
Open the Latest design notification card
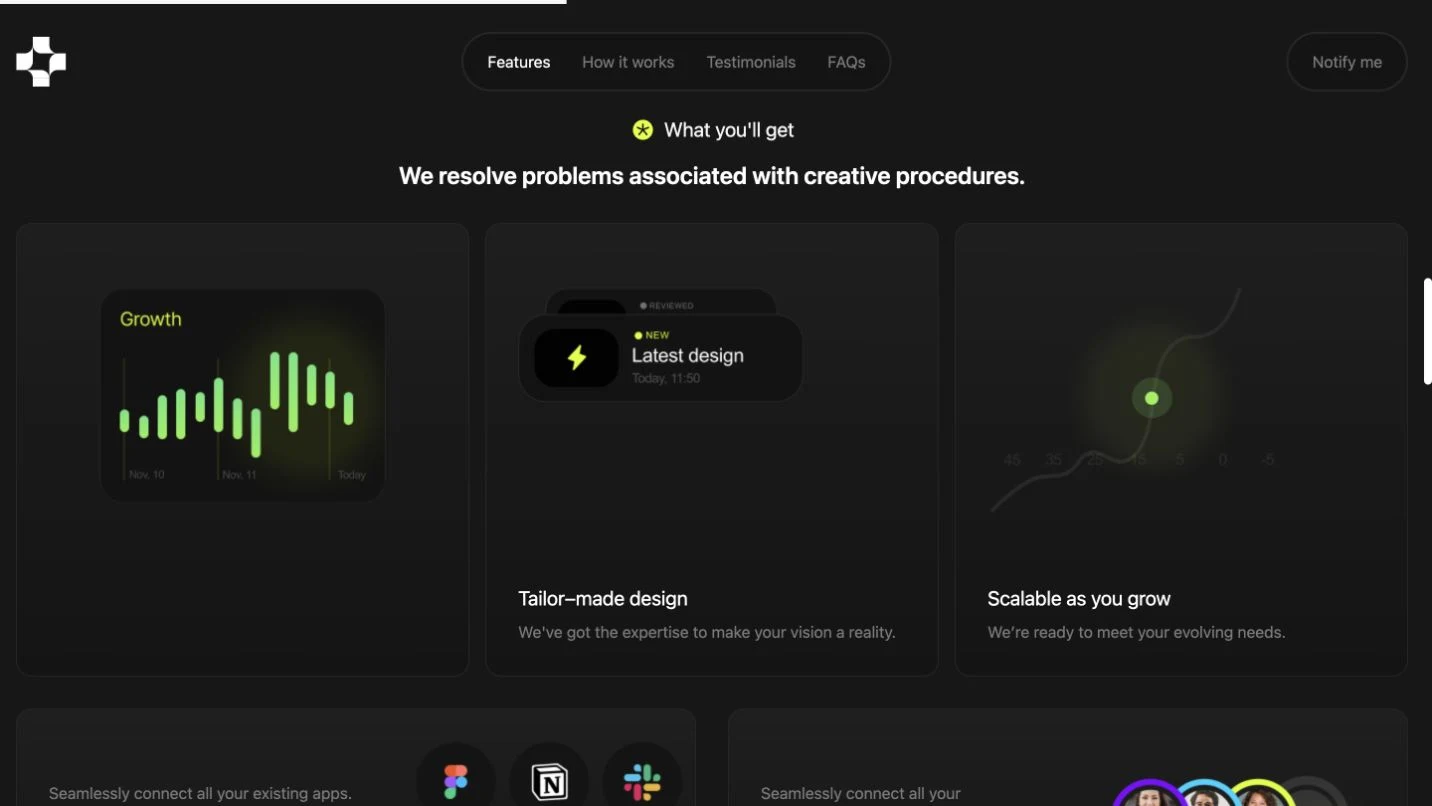tap(661, 358)
